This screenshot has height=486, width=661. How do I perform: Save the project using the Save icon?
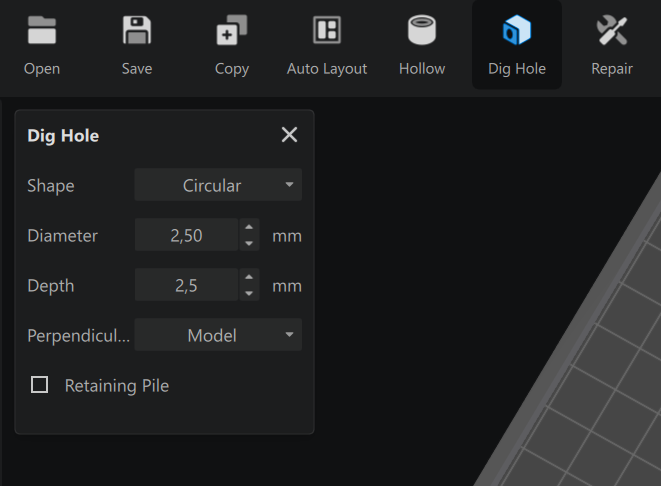tap(137, 30)
